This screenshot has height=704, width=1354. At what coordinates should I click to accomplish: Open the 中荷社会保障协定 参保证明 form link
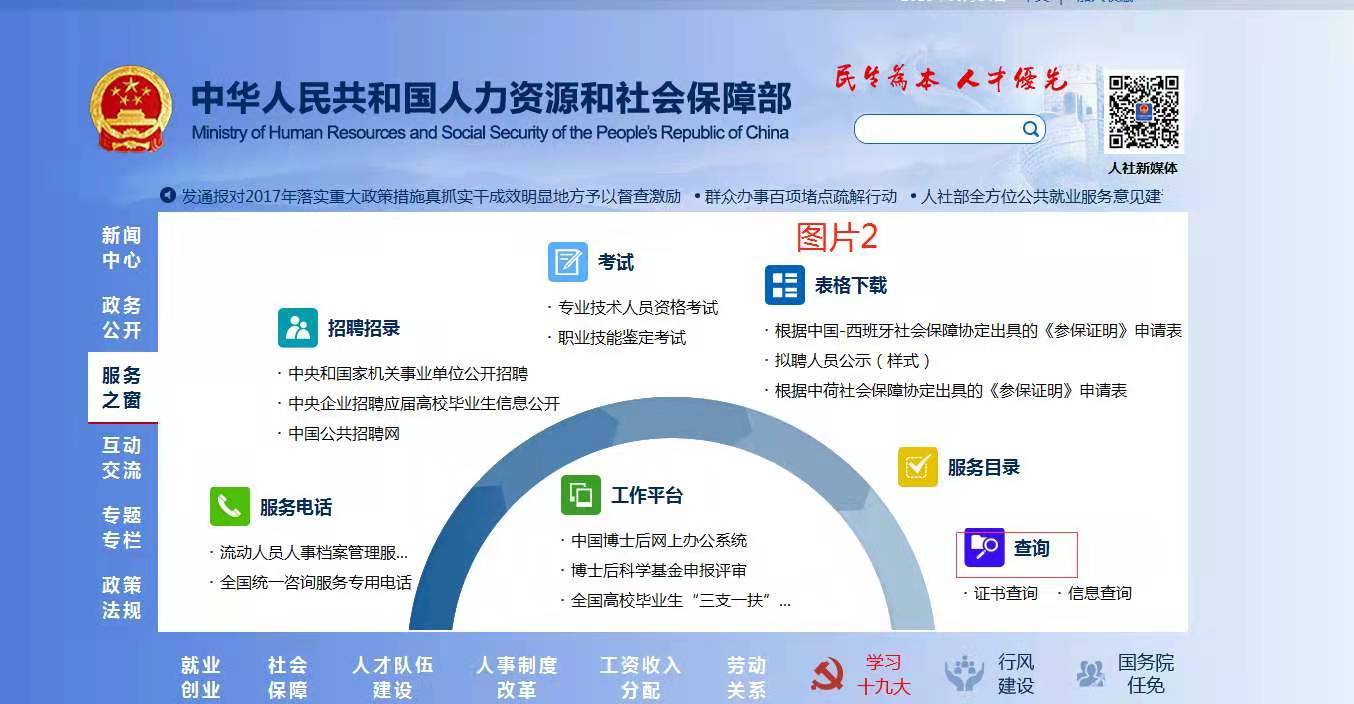coord(951,390)
